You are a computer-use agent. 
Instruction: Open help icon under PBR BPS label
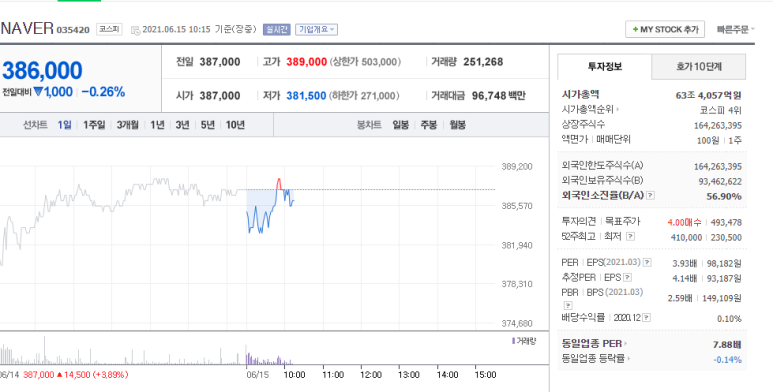[x=567, y=305]
